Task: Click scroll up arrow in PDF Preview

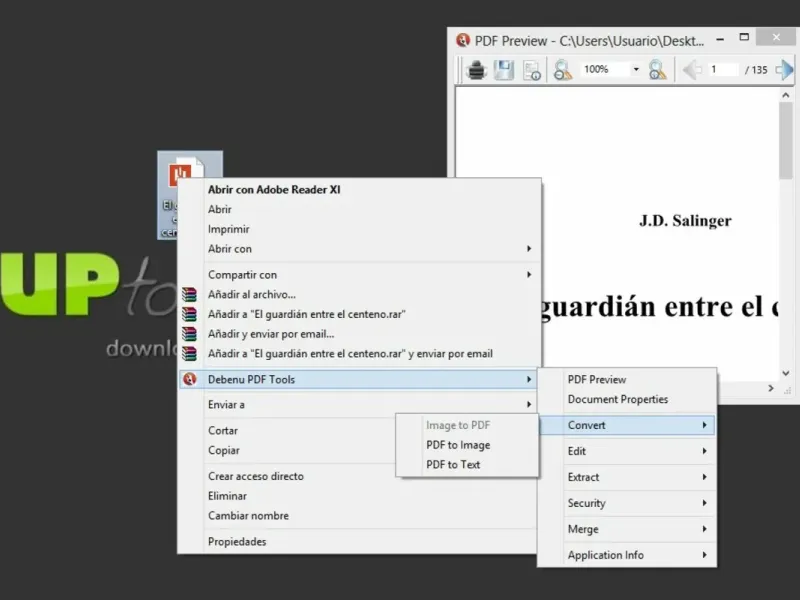Action: [785, 95]
